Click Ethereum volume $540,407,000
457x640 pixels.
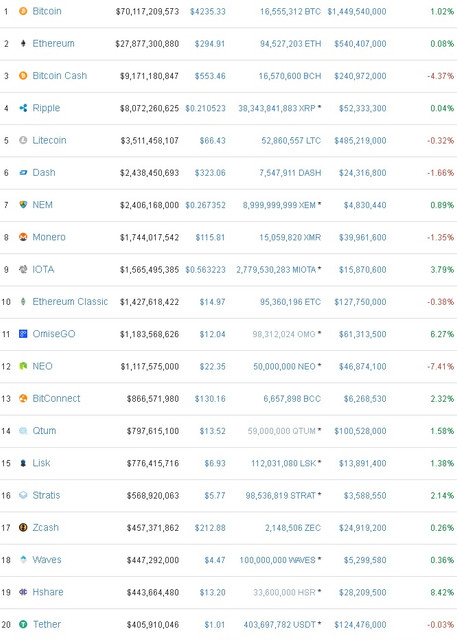360,44
